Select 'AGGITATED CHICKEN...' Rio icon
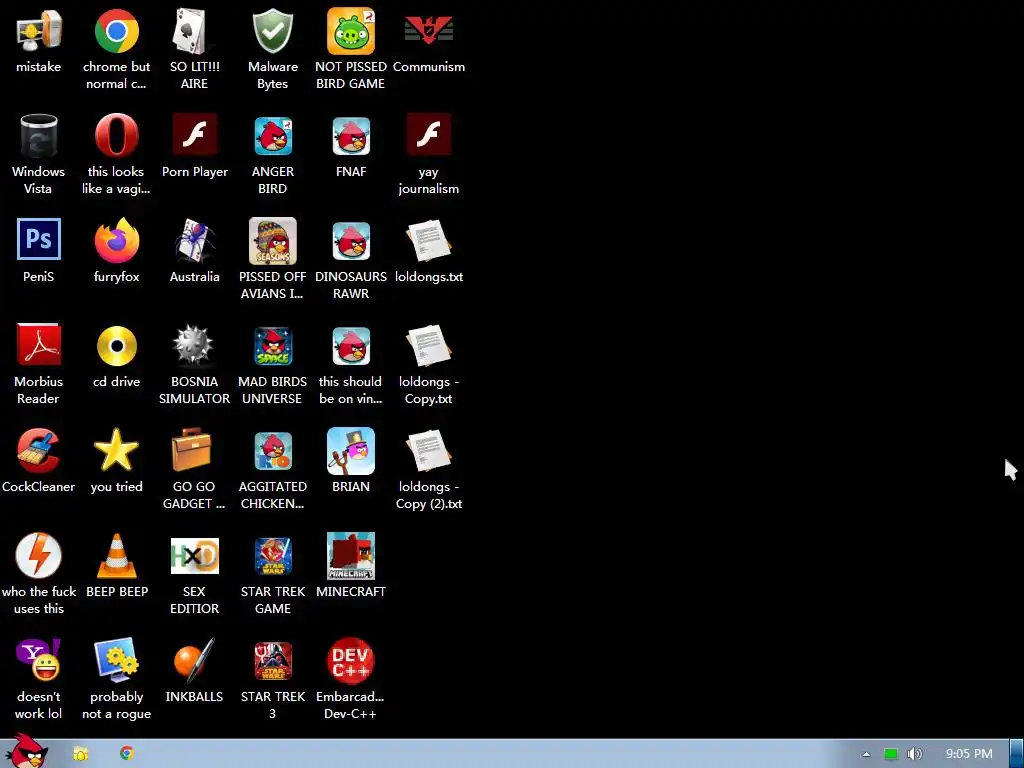1024x768 pixels. pyautogui.click(x=272, y=451)
